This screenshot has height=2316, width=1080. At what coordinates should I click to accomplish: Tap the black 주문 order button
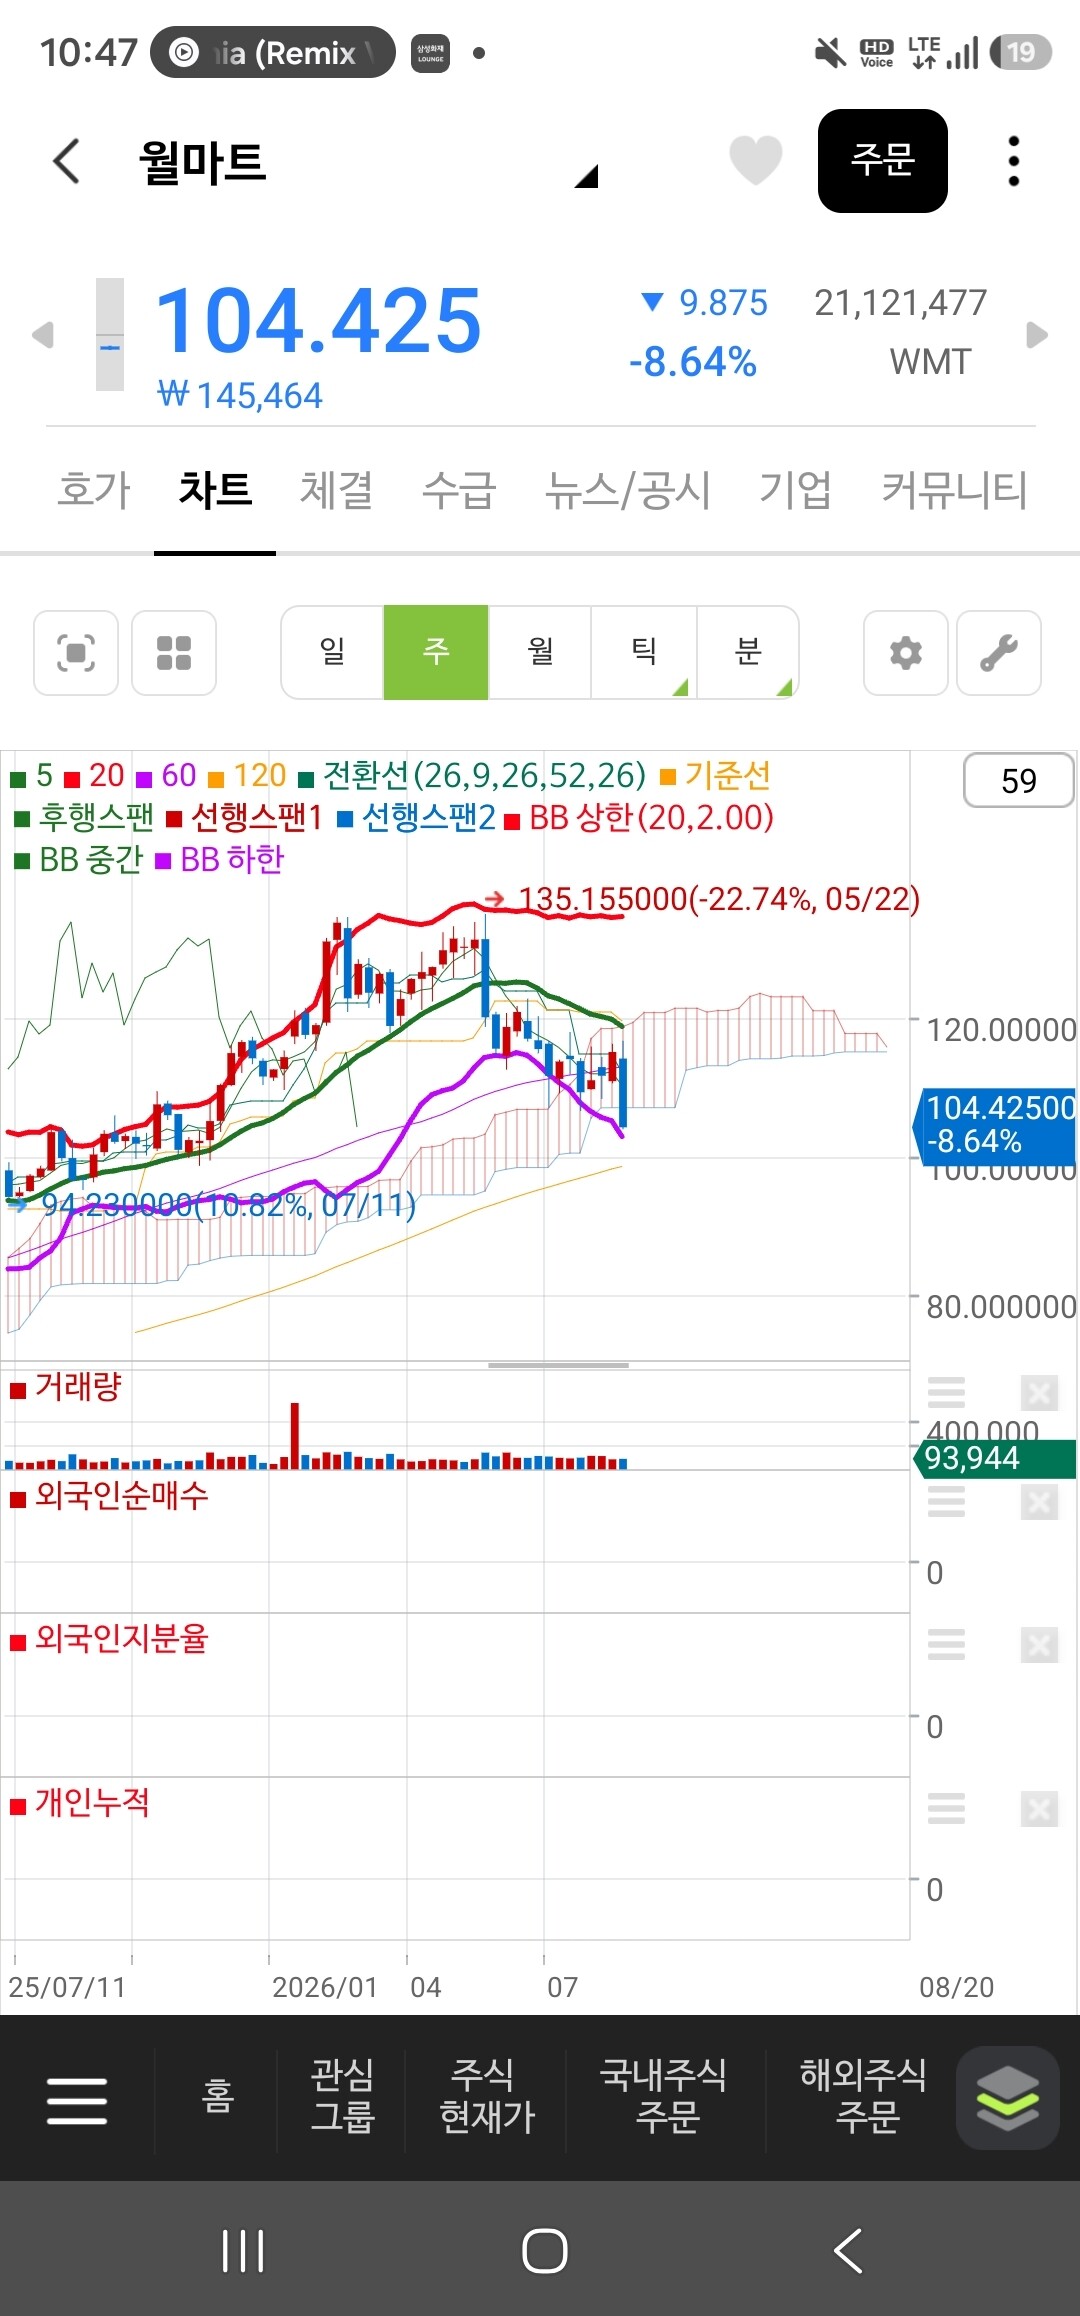pyautogui.click(x=882, y=160)
